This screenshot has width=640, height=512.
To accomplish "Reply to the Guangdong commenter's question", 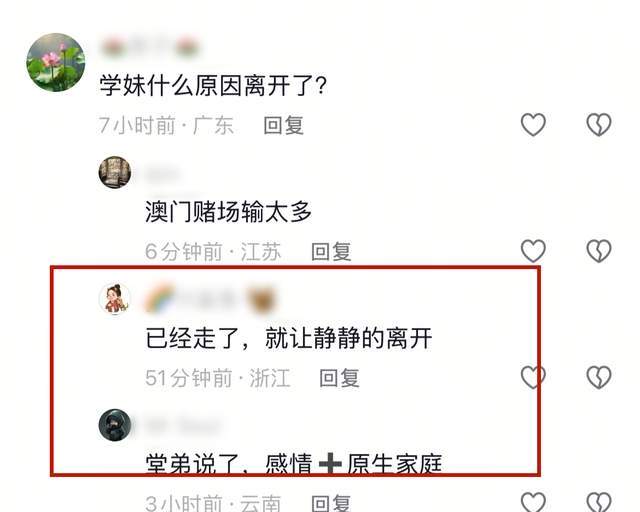I will point(283,125).
